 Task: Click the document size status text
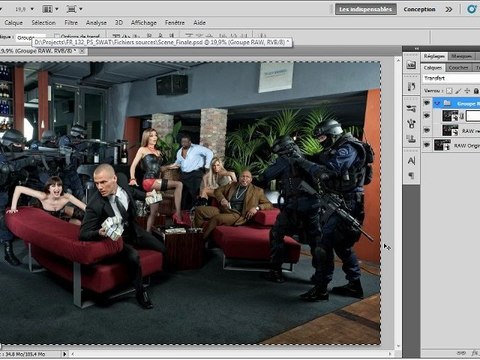pos(25,354)
